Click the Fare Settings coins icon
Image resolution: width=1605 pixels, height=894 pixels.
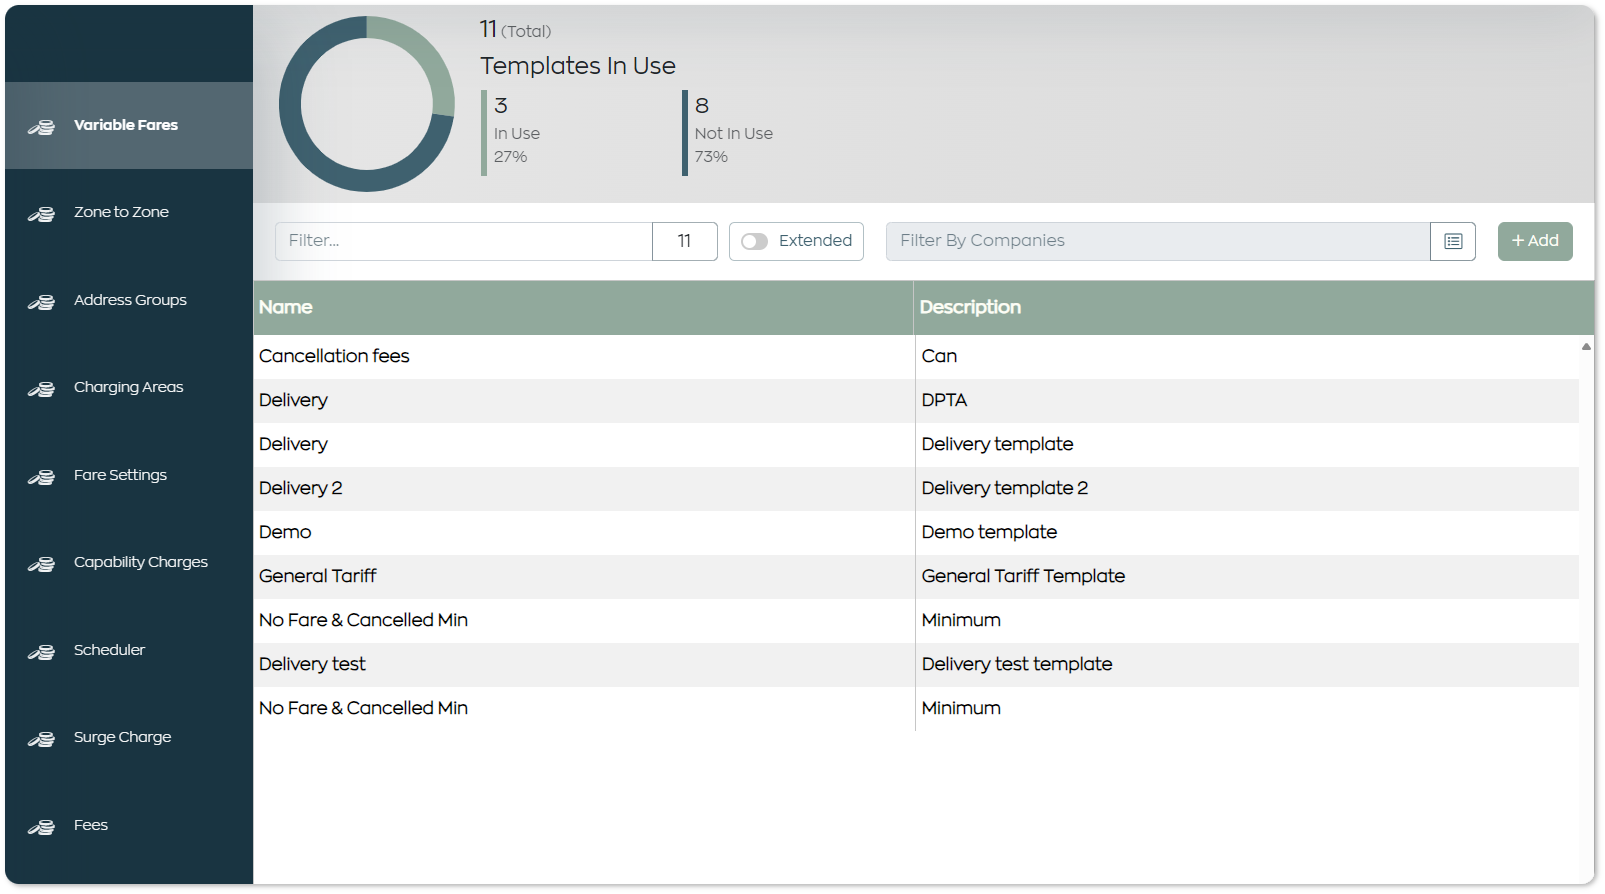pos(41,477)
